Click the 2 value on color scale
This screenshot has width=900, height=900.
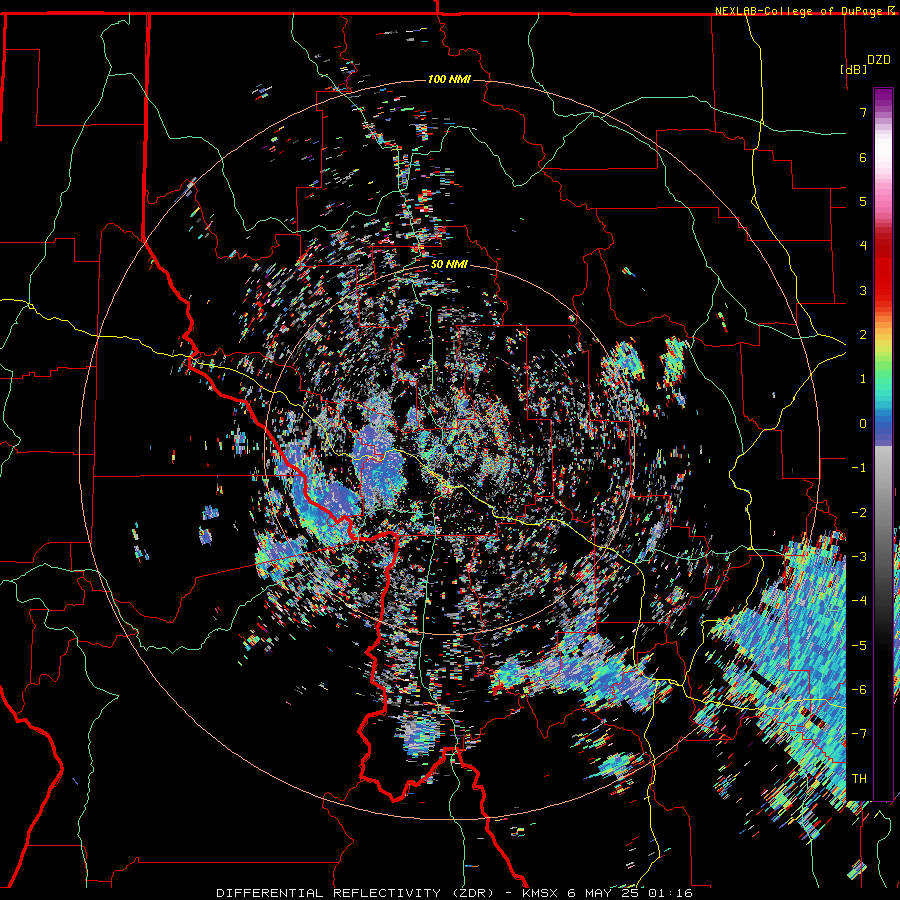(863, 335)
